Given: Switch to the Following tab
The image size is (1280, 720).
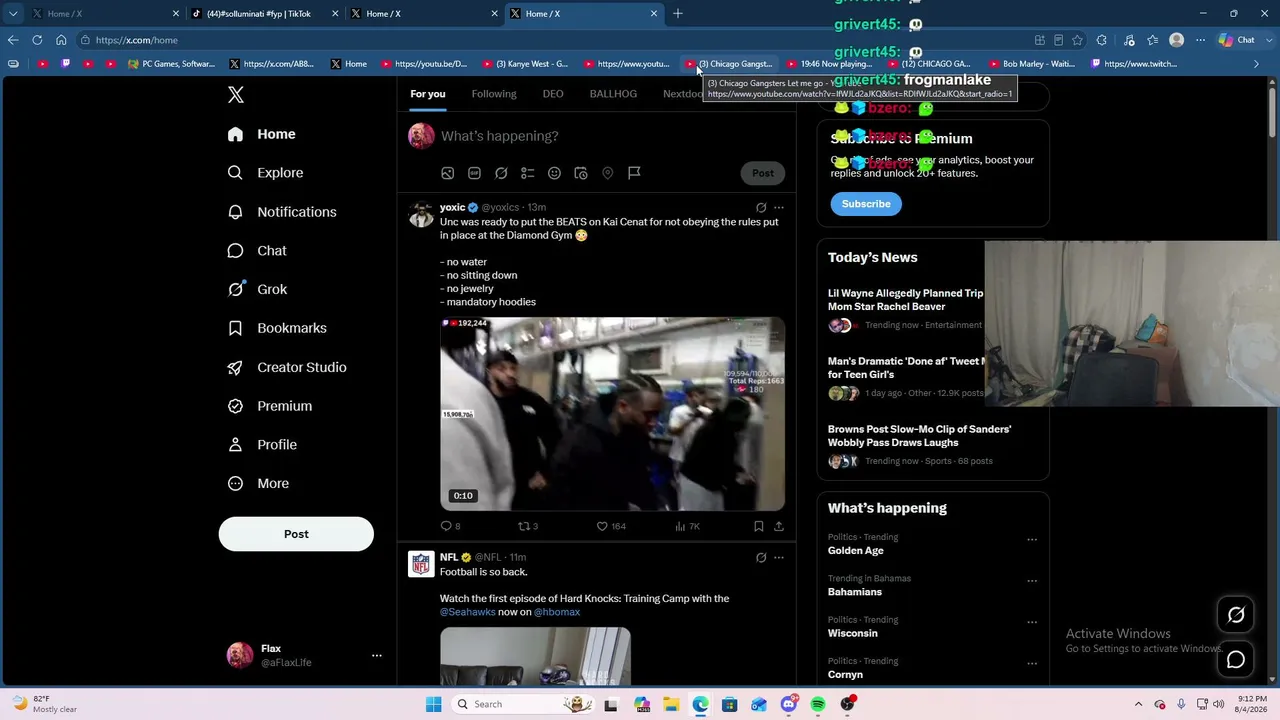Looking at the screenshot, I should [x=494, y=94].
